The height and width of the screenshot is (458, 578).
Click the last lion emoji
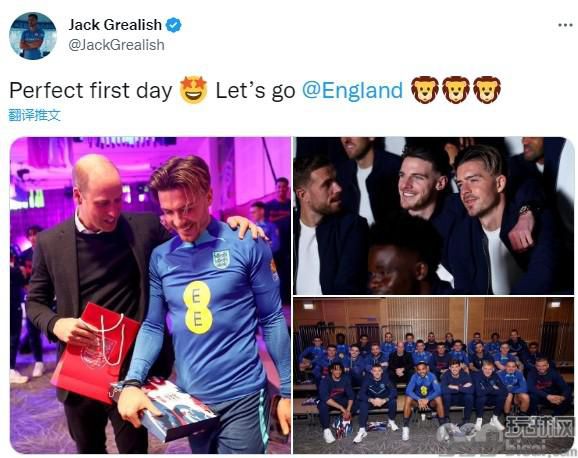pos(487,90)
